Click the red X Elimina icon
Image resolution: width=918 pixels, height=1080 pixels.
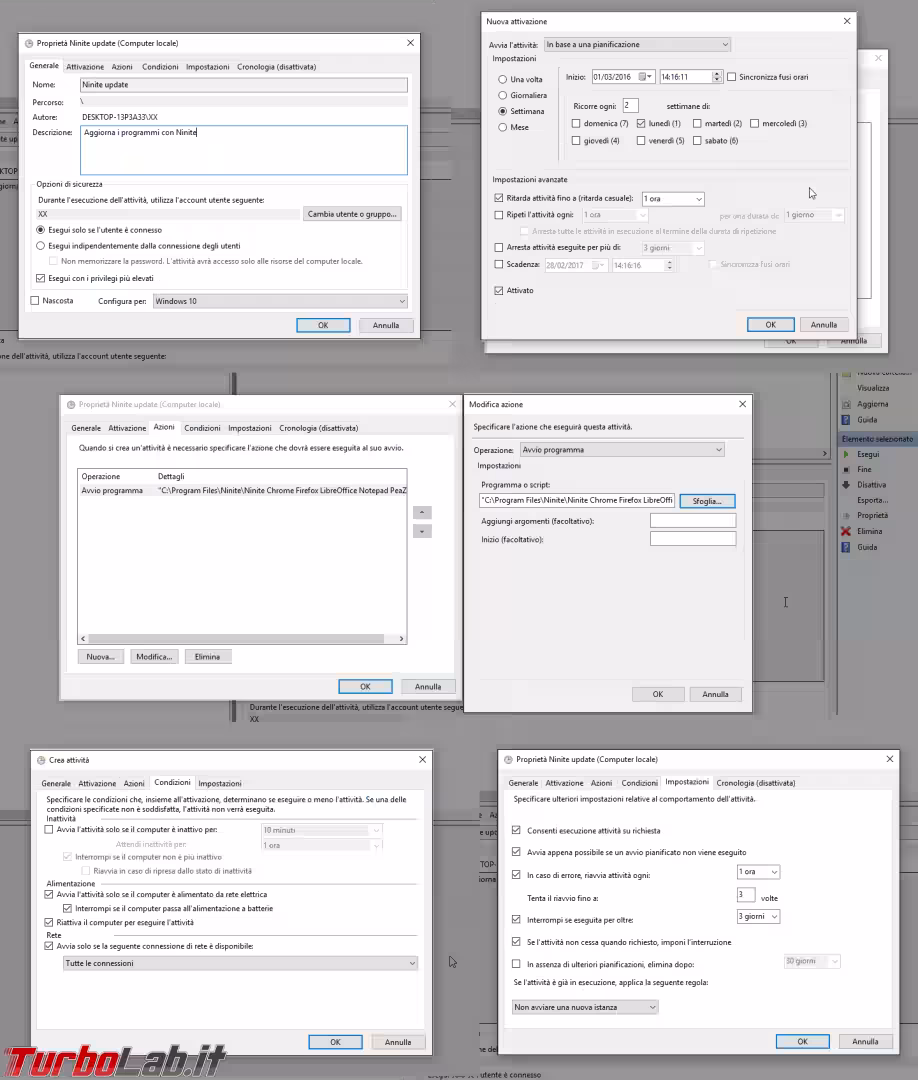coord(846,531)
